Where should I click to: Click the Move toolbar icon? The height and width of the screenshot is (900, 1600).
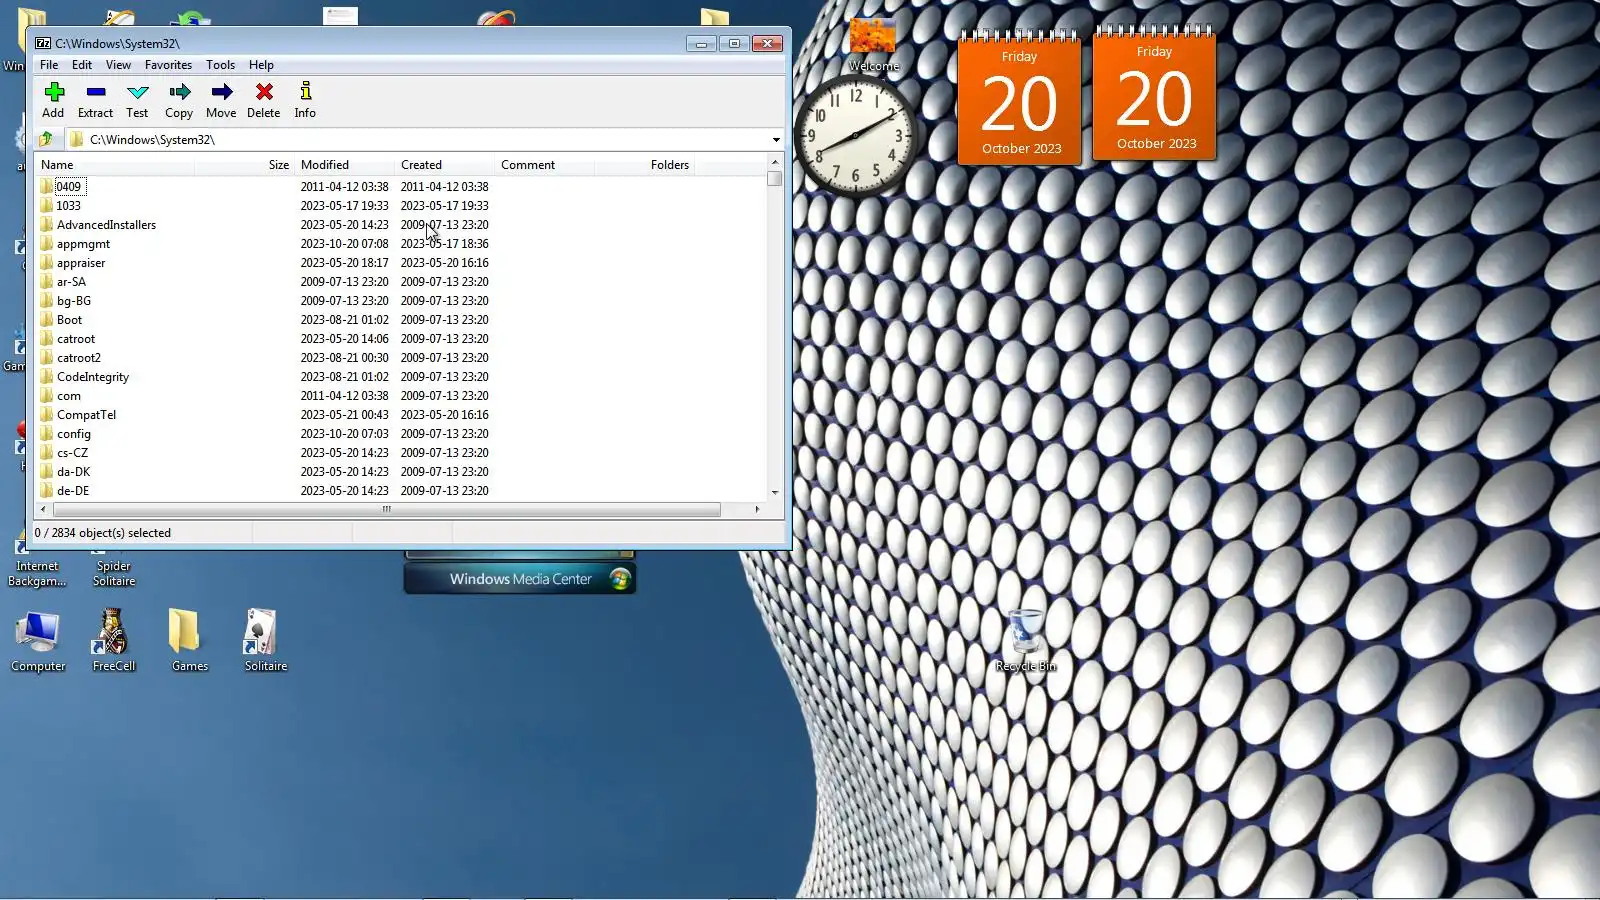click(221, 100)
